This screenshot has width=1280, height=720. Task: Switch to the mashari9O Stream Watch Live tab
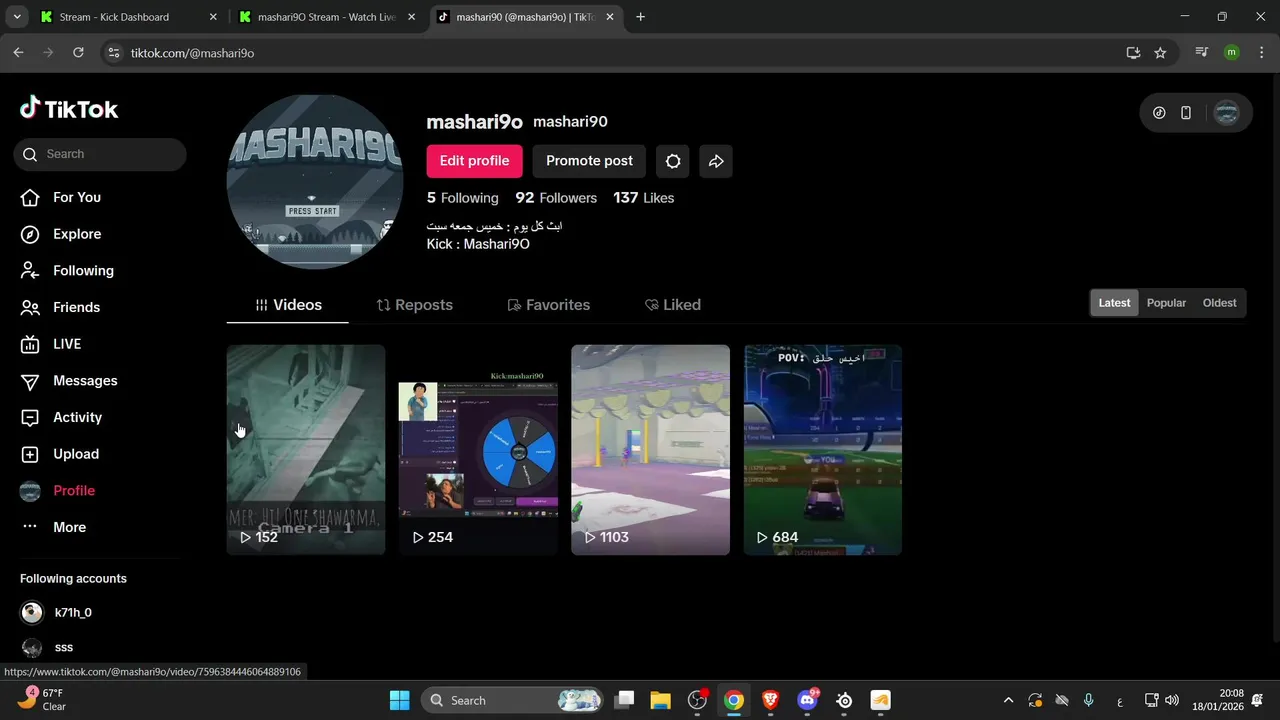click(x=326, y=17)
